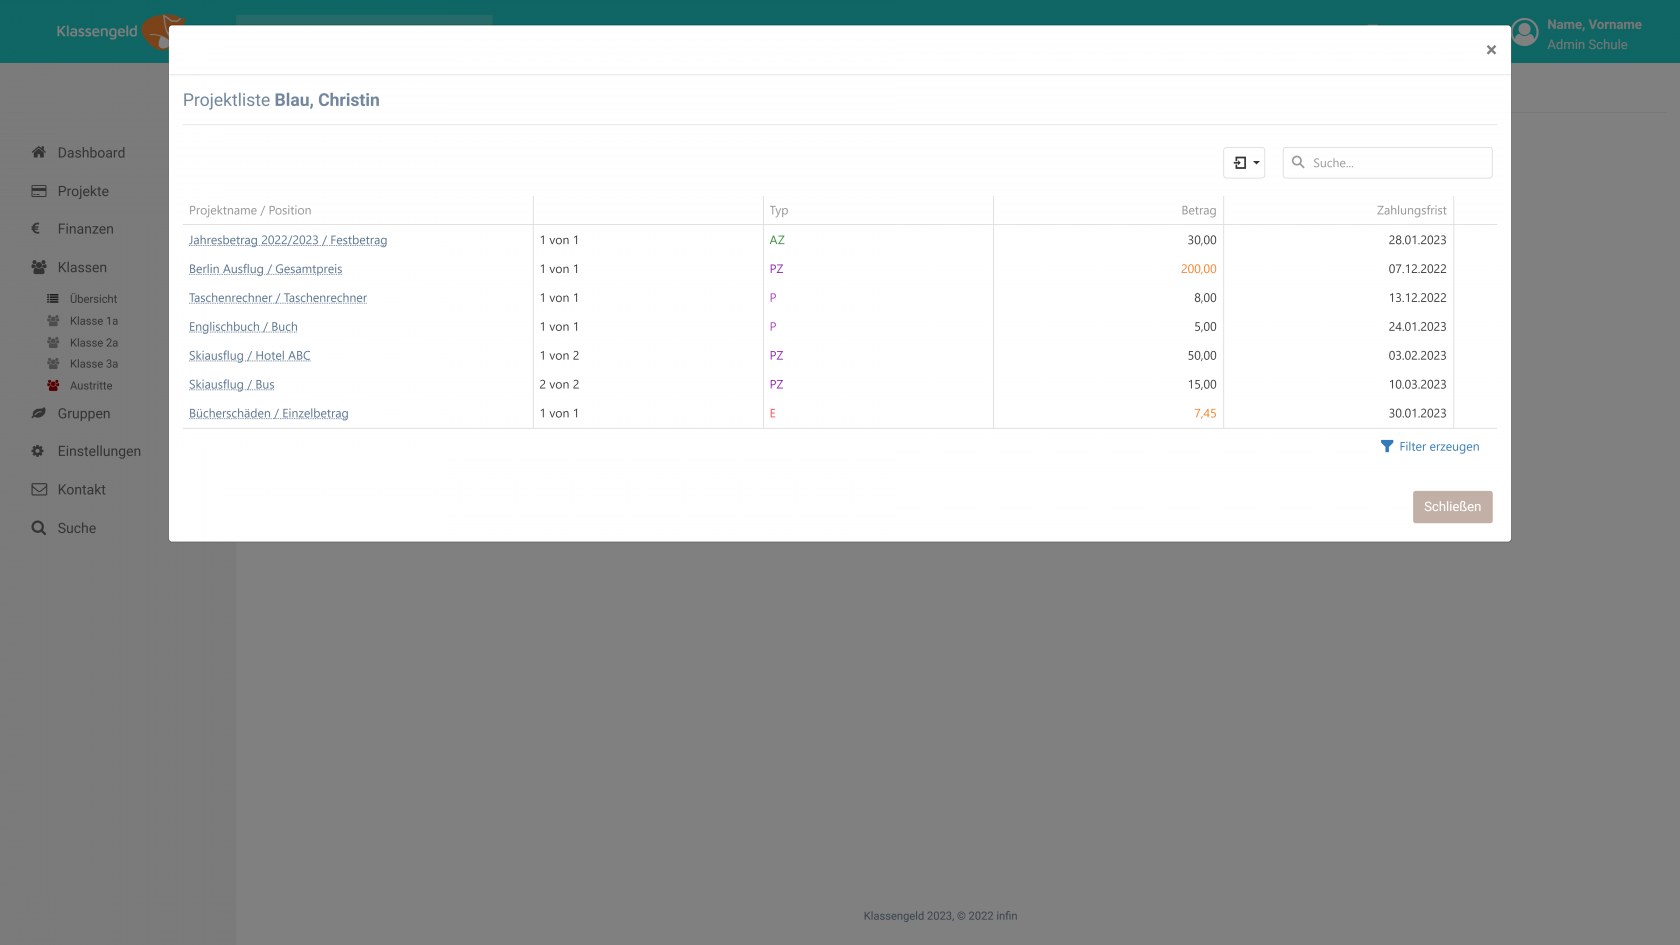Select Klasse 1a in sidebar
This screenshot has width=1680, height=945.
(94, 321)
